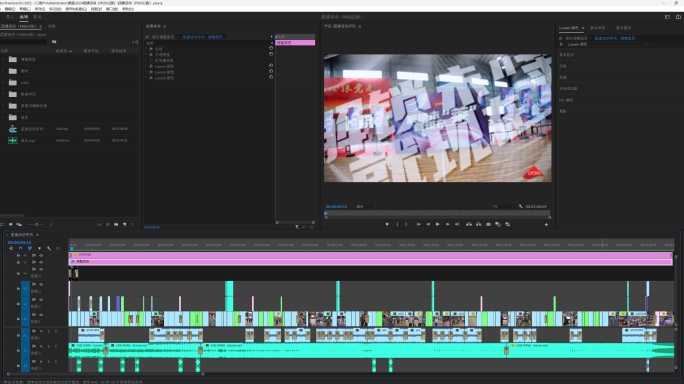This screenshot has height=384, width=684.
Task: Click the Export Frame camera icon
Action: (x=488, y=224)
